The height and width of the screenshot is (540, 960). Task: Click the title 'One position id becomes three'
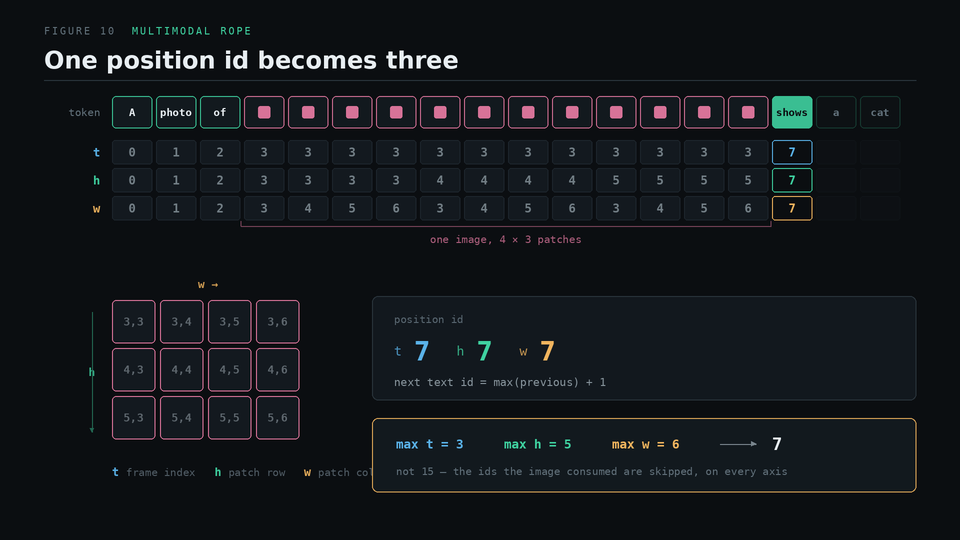point(251,61)
